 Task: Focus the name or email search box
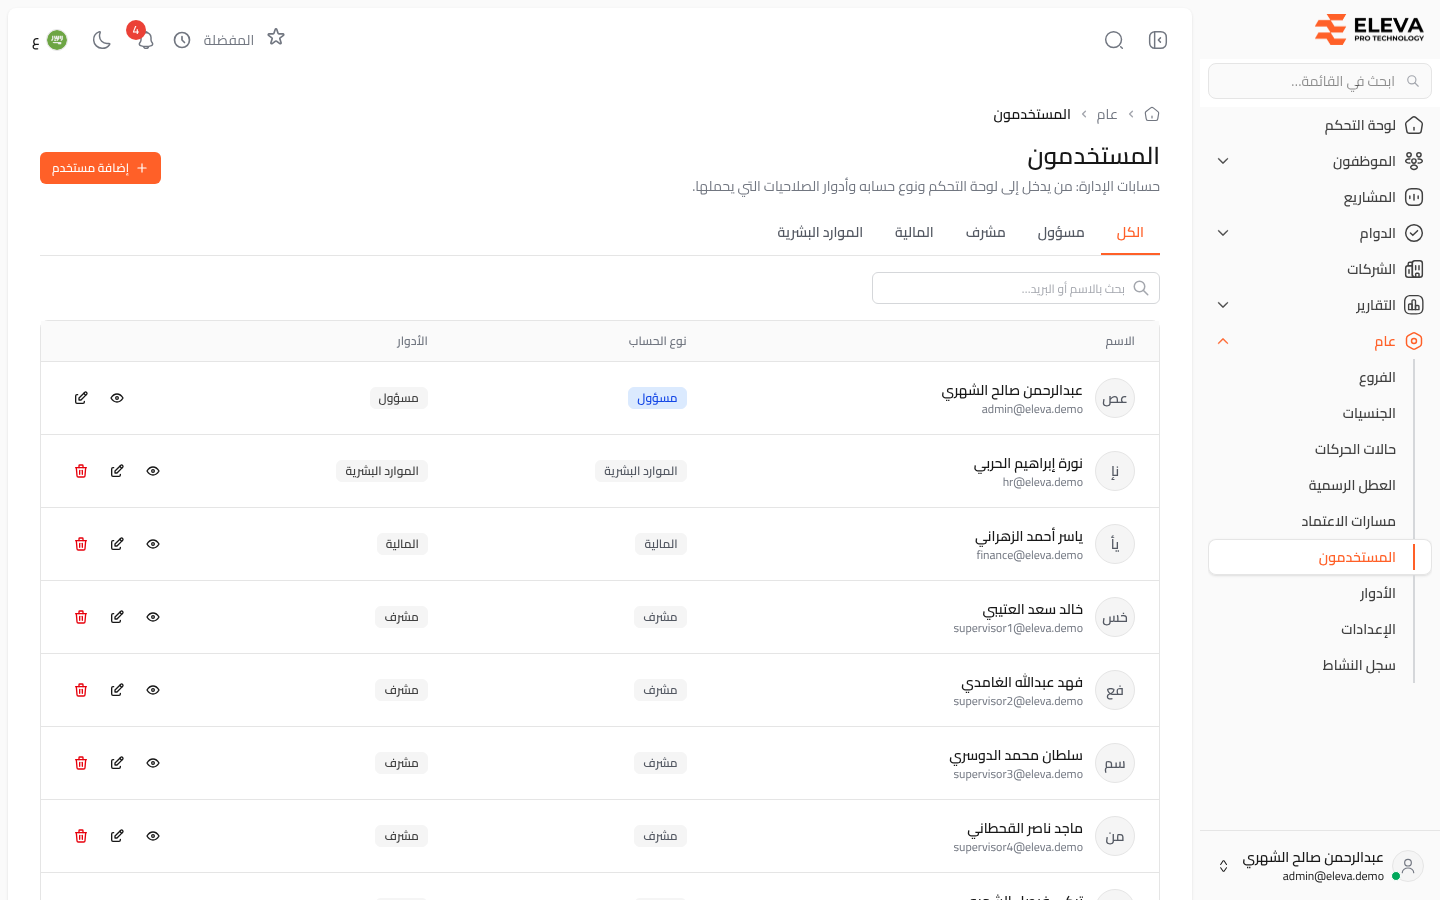click(x=1016, y=288)
